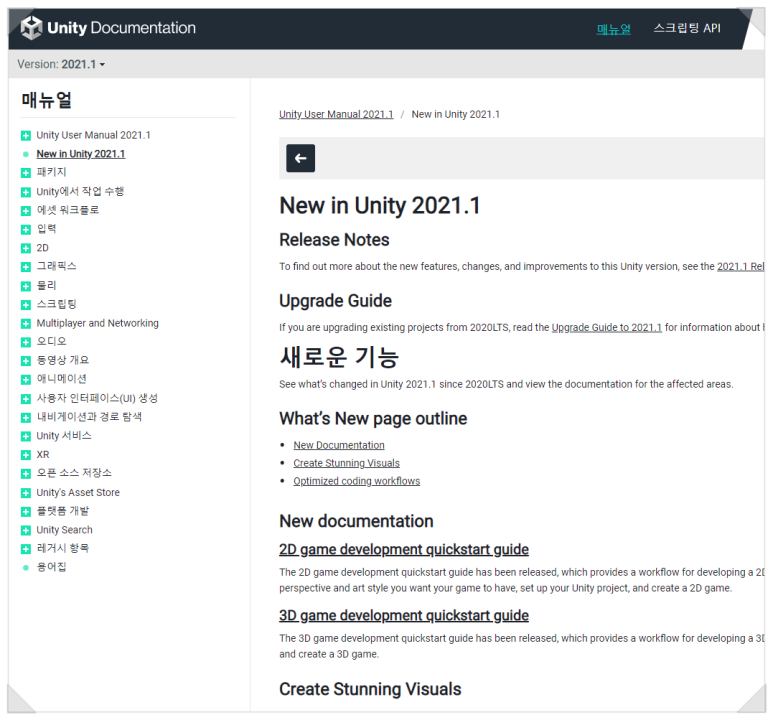This screenshot has width=773, height=720.
Task: Open the 용어집 sidebar entry
Action: (51, 567)
